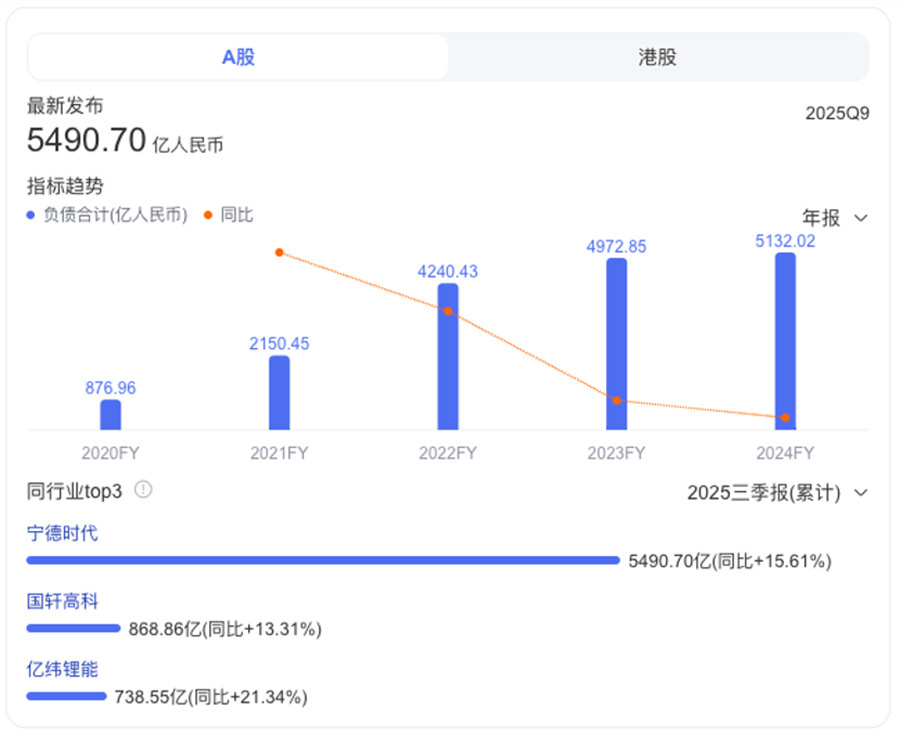Open the 宁德时代 company link

coord(63,533)
